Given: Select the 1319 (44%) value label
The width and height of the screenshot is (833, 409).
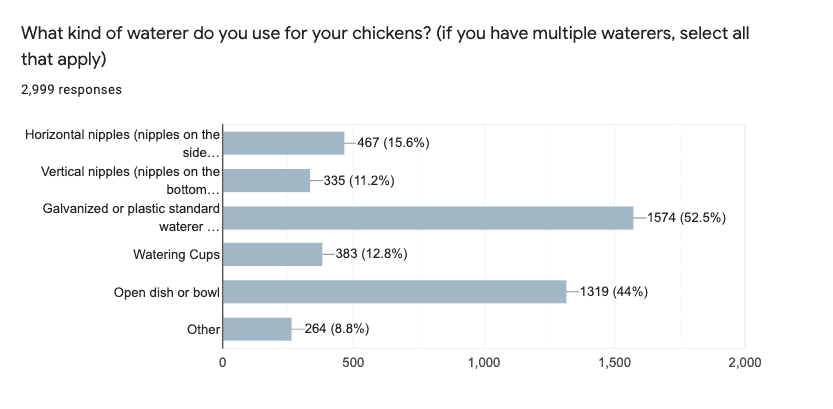Looking at the screenshot, I should click(614, 292).
